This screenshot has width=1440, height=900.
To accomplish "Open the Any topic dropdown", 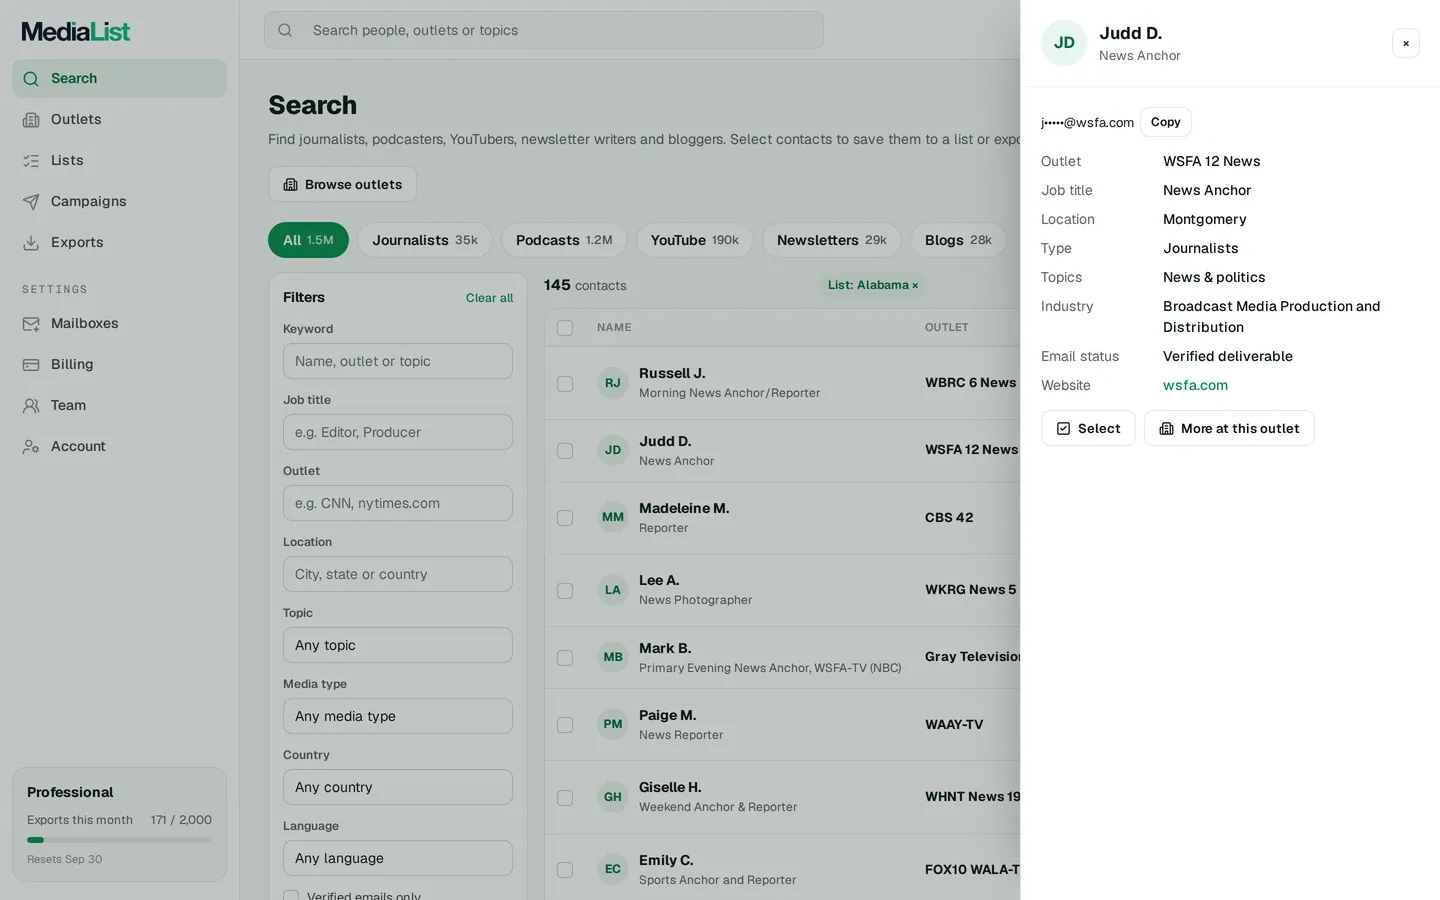I will pyautogui.click(x=398, y=645).
